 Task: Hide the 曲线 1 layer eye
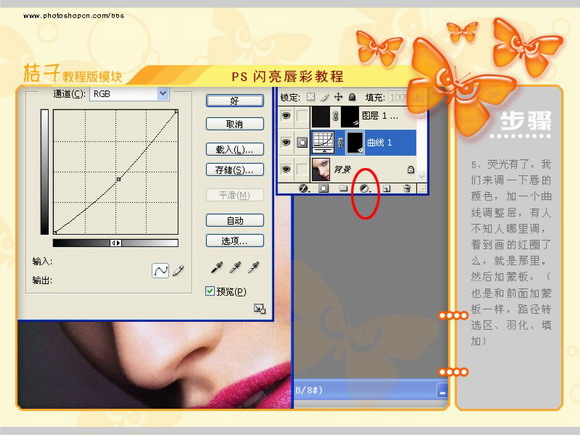tap(286, 142)
